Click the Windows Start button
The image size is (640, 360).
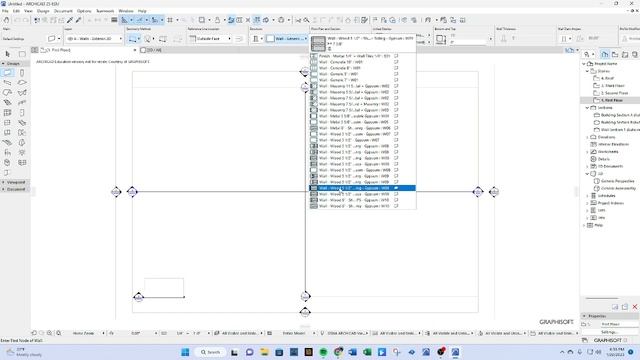coord(185,352)
